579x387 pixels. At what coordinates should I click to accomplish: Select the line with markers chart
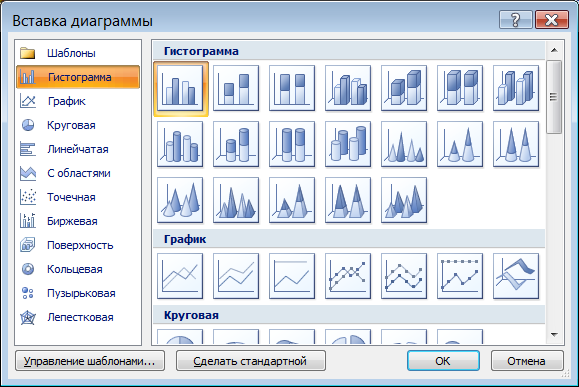click(x=348, y=276)
